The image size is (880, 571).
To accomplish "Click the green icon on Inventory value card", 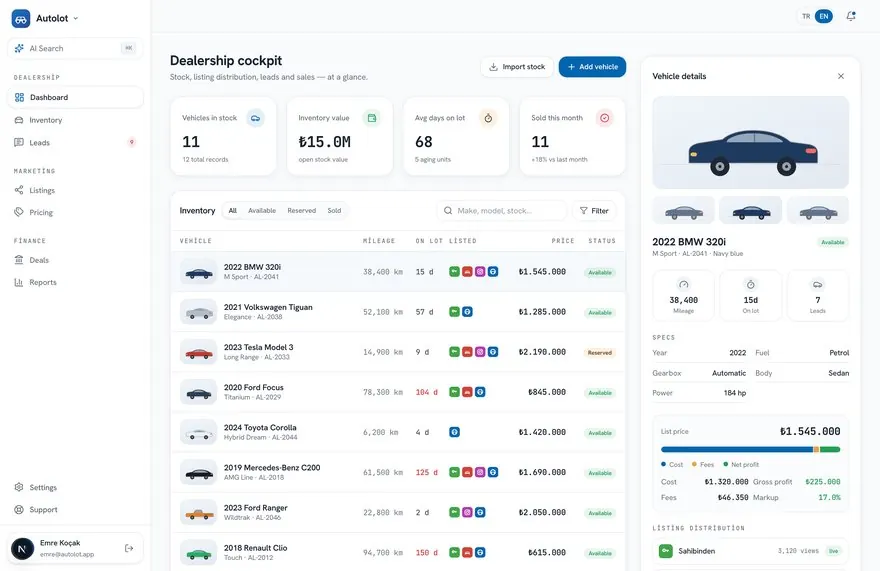I will (372, 118).
